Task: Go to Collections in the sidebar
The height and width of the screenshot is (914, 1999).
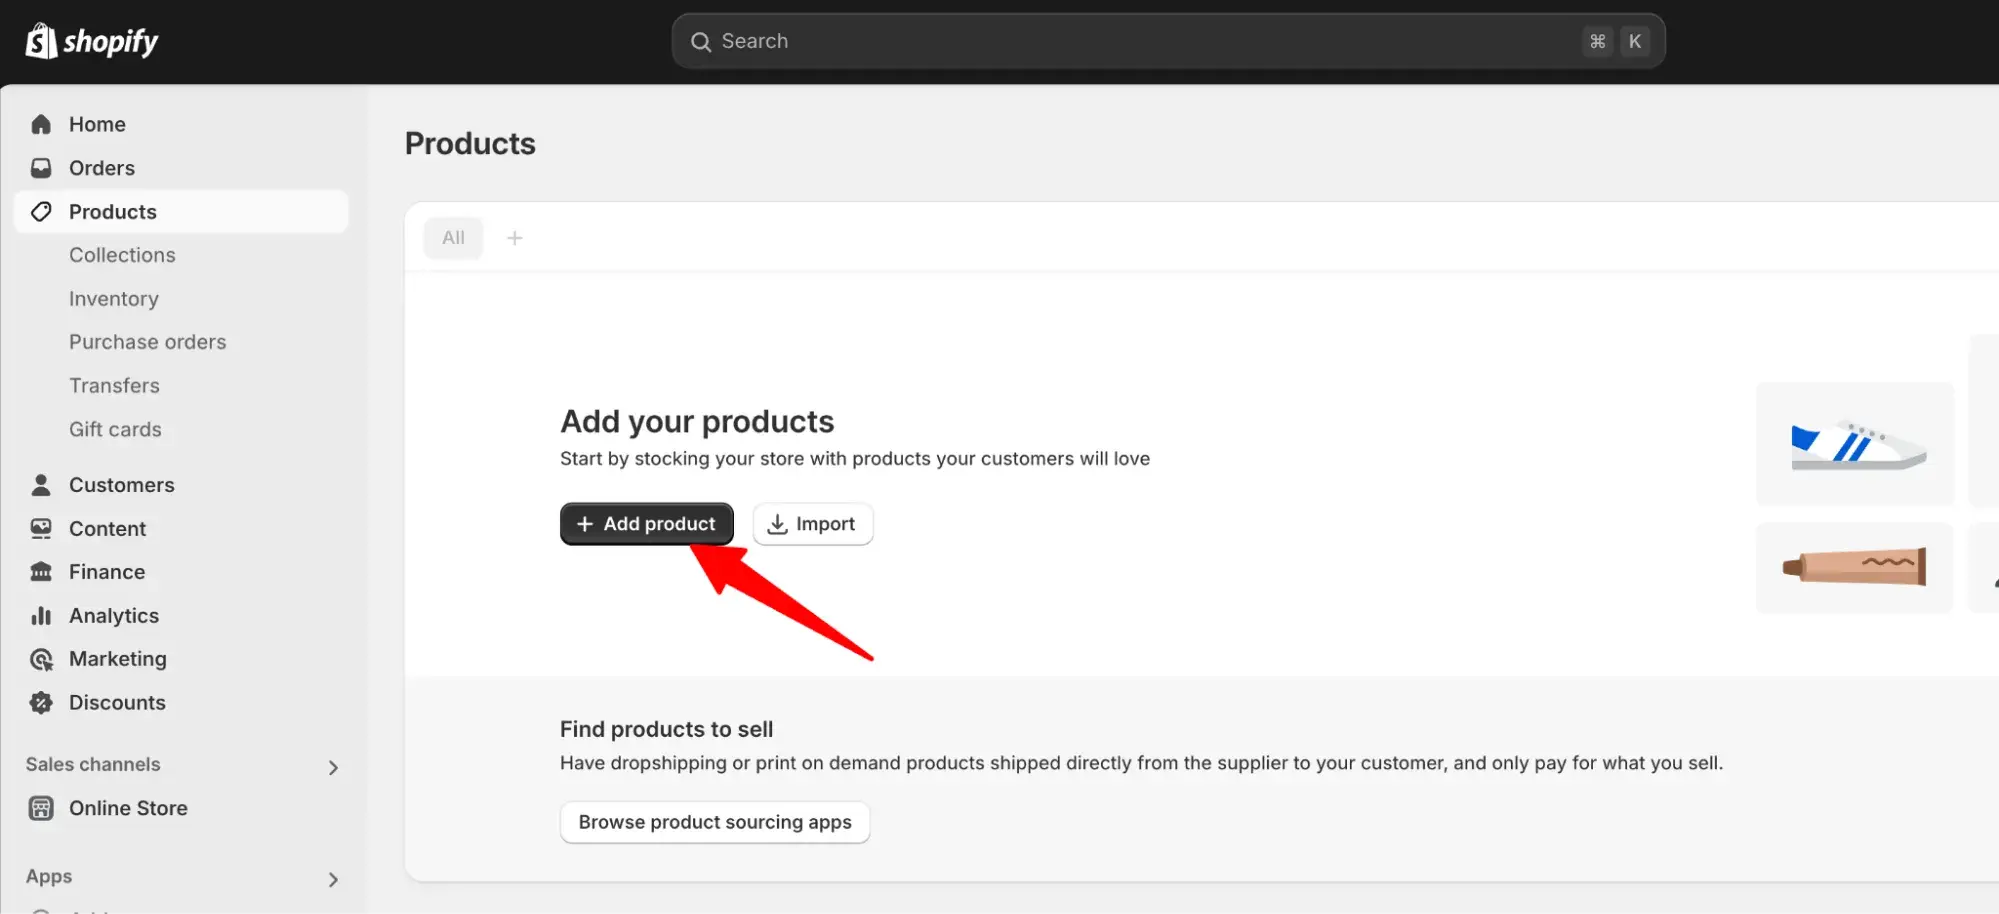Action: pyautogui.click(x=122, y=255)
